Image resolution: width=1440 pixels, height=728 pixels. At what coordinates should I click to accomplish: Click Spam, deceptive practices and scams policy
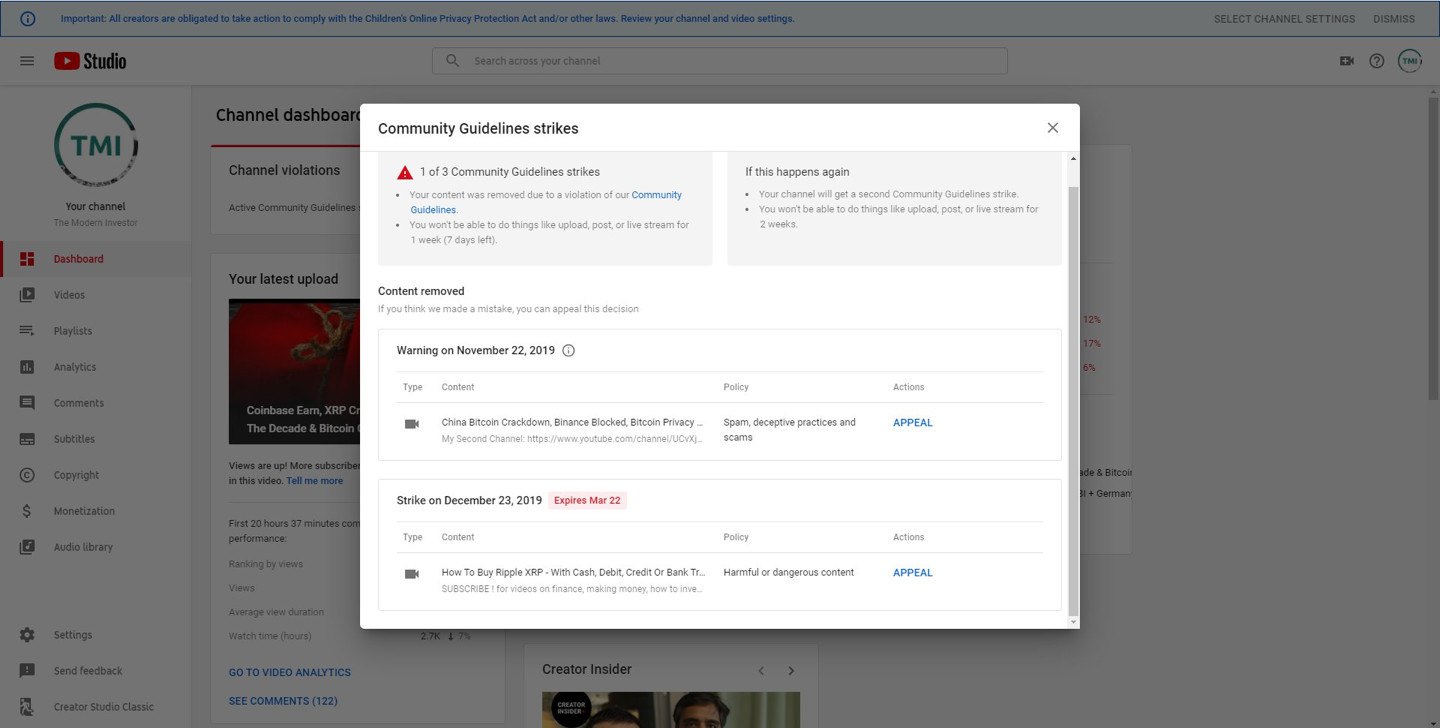tap(789, 430)
